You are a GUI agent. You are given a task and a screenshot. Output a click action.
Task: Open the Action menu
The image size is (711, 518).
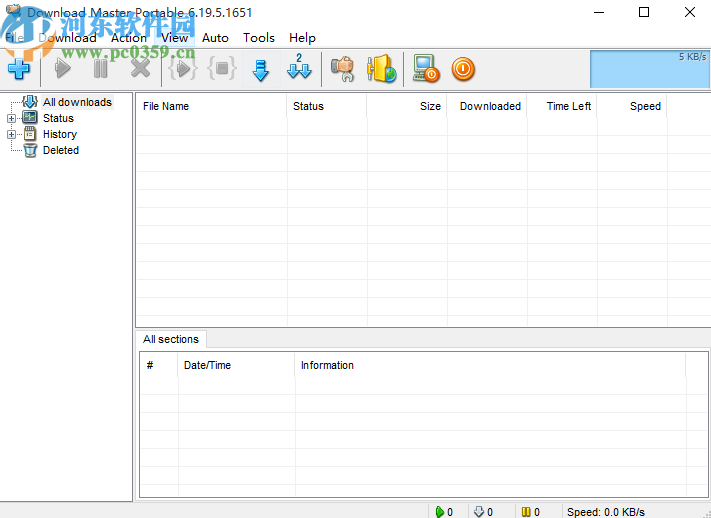coord(129,38)
